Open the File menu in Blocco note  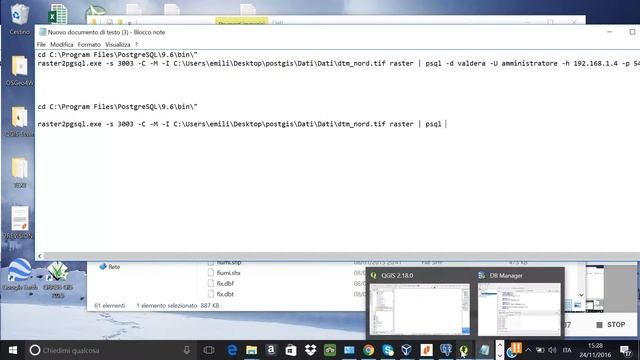(41, 44)
